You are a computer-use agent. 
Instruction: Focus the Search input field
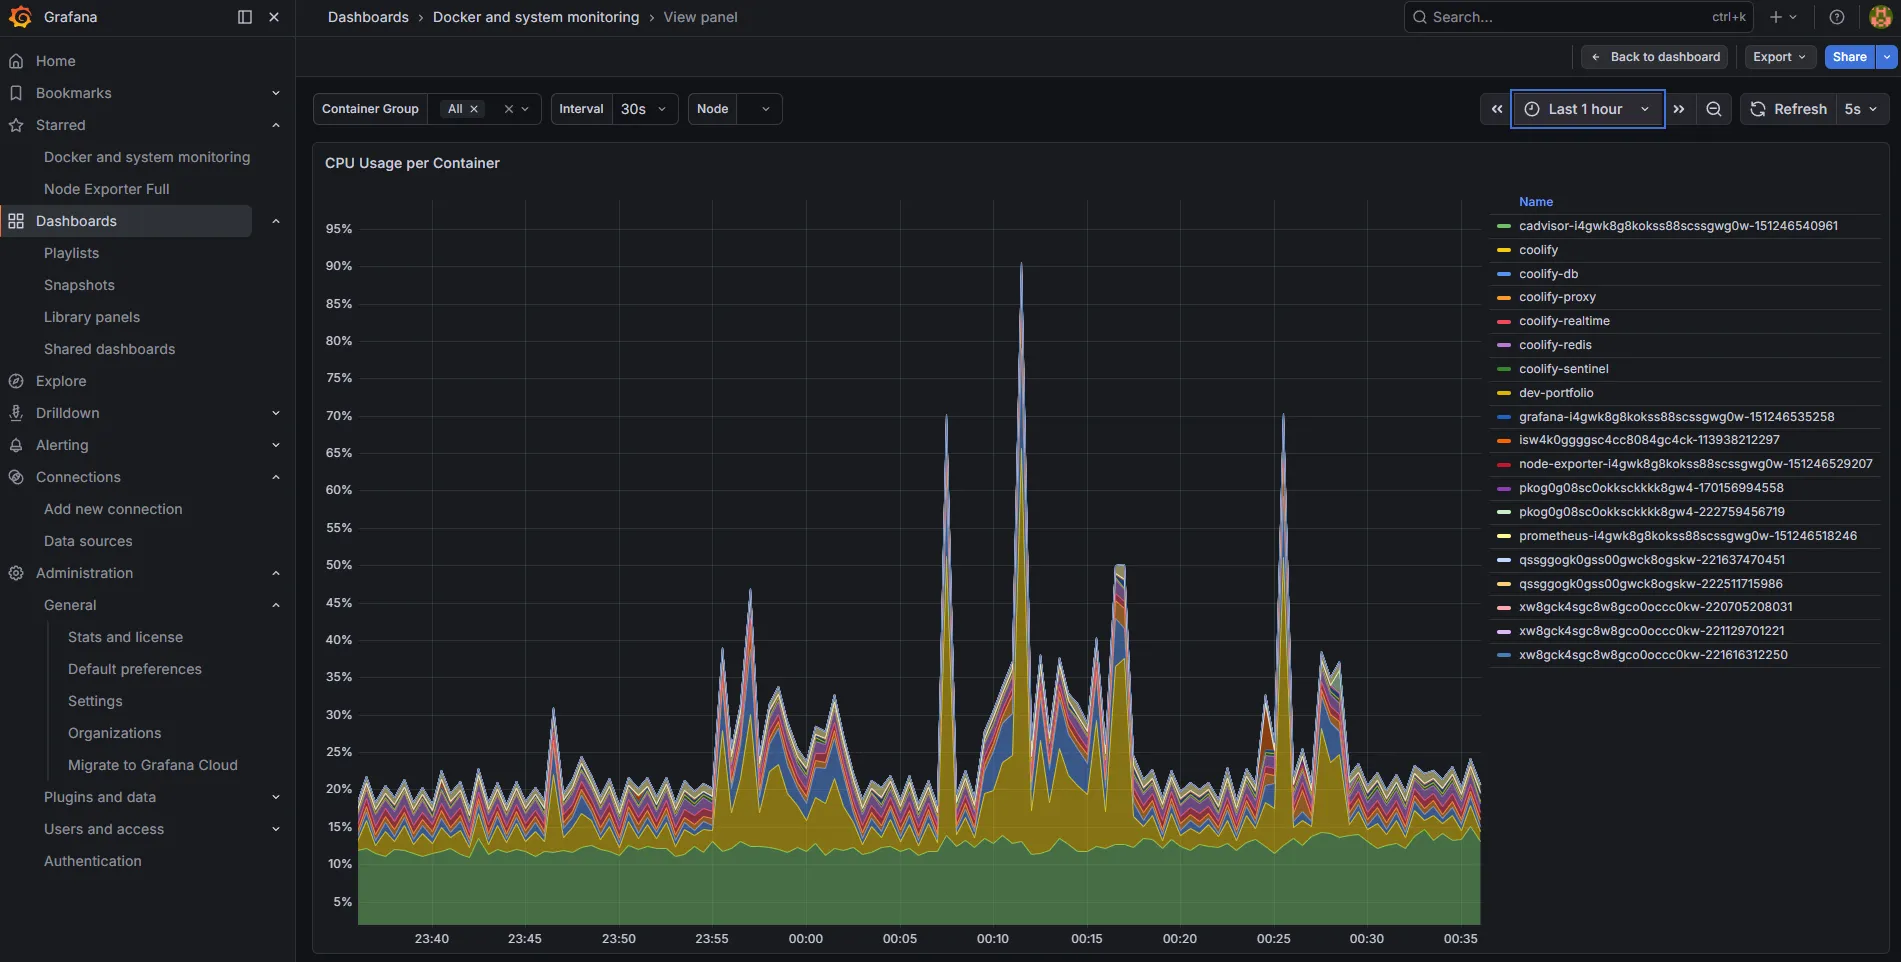click(1577, 17)
